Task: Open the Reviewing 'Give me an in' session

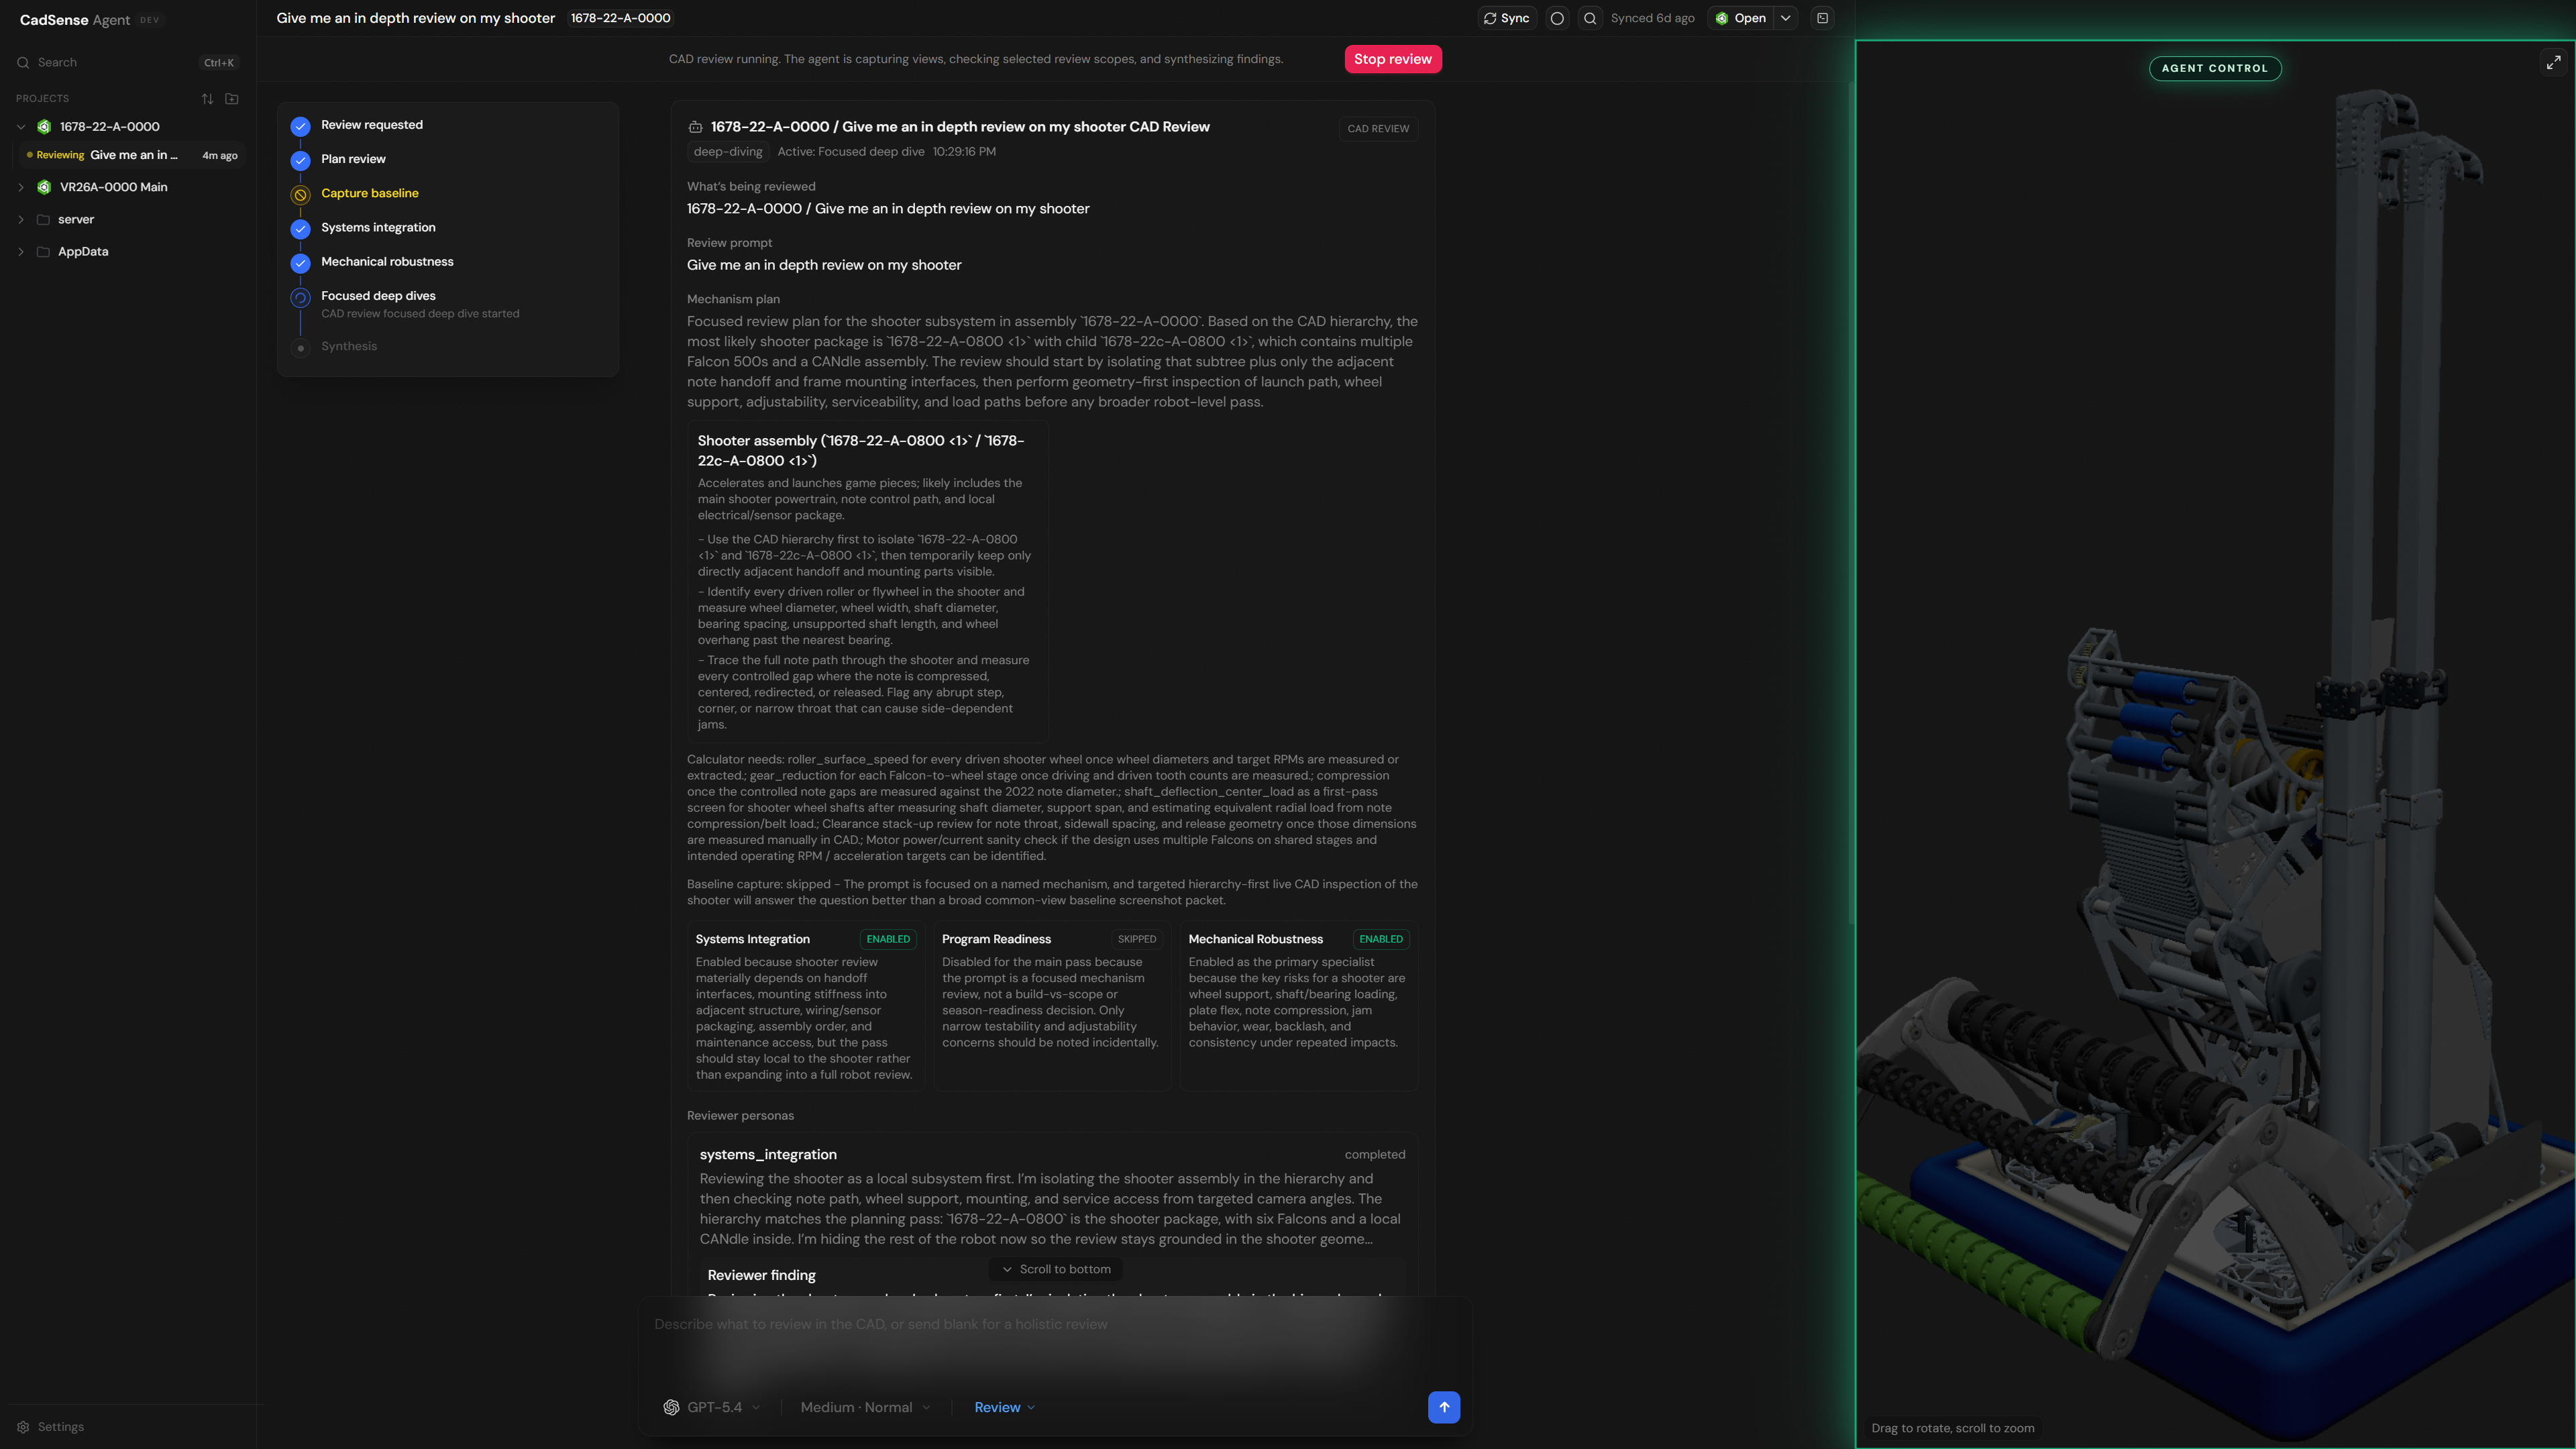Action: tap(131, 155)
